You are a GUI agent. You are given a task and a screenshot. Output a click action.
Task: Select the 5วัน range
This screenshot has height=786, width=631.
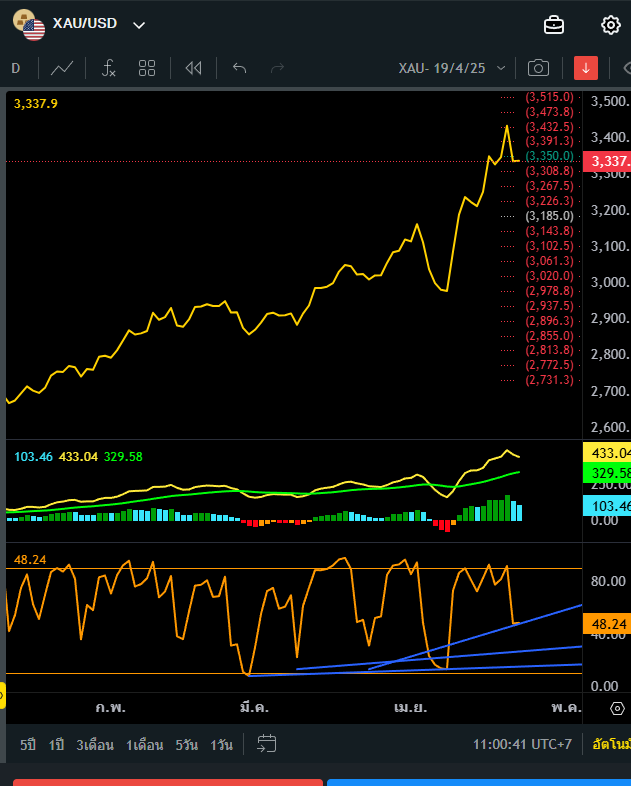click(x=186, y=745)
